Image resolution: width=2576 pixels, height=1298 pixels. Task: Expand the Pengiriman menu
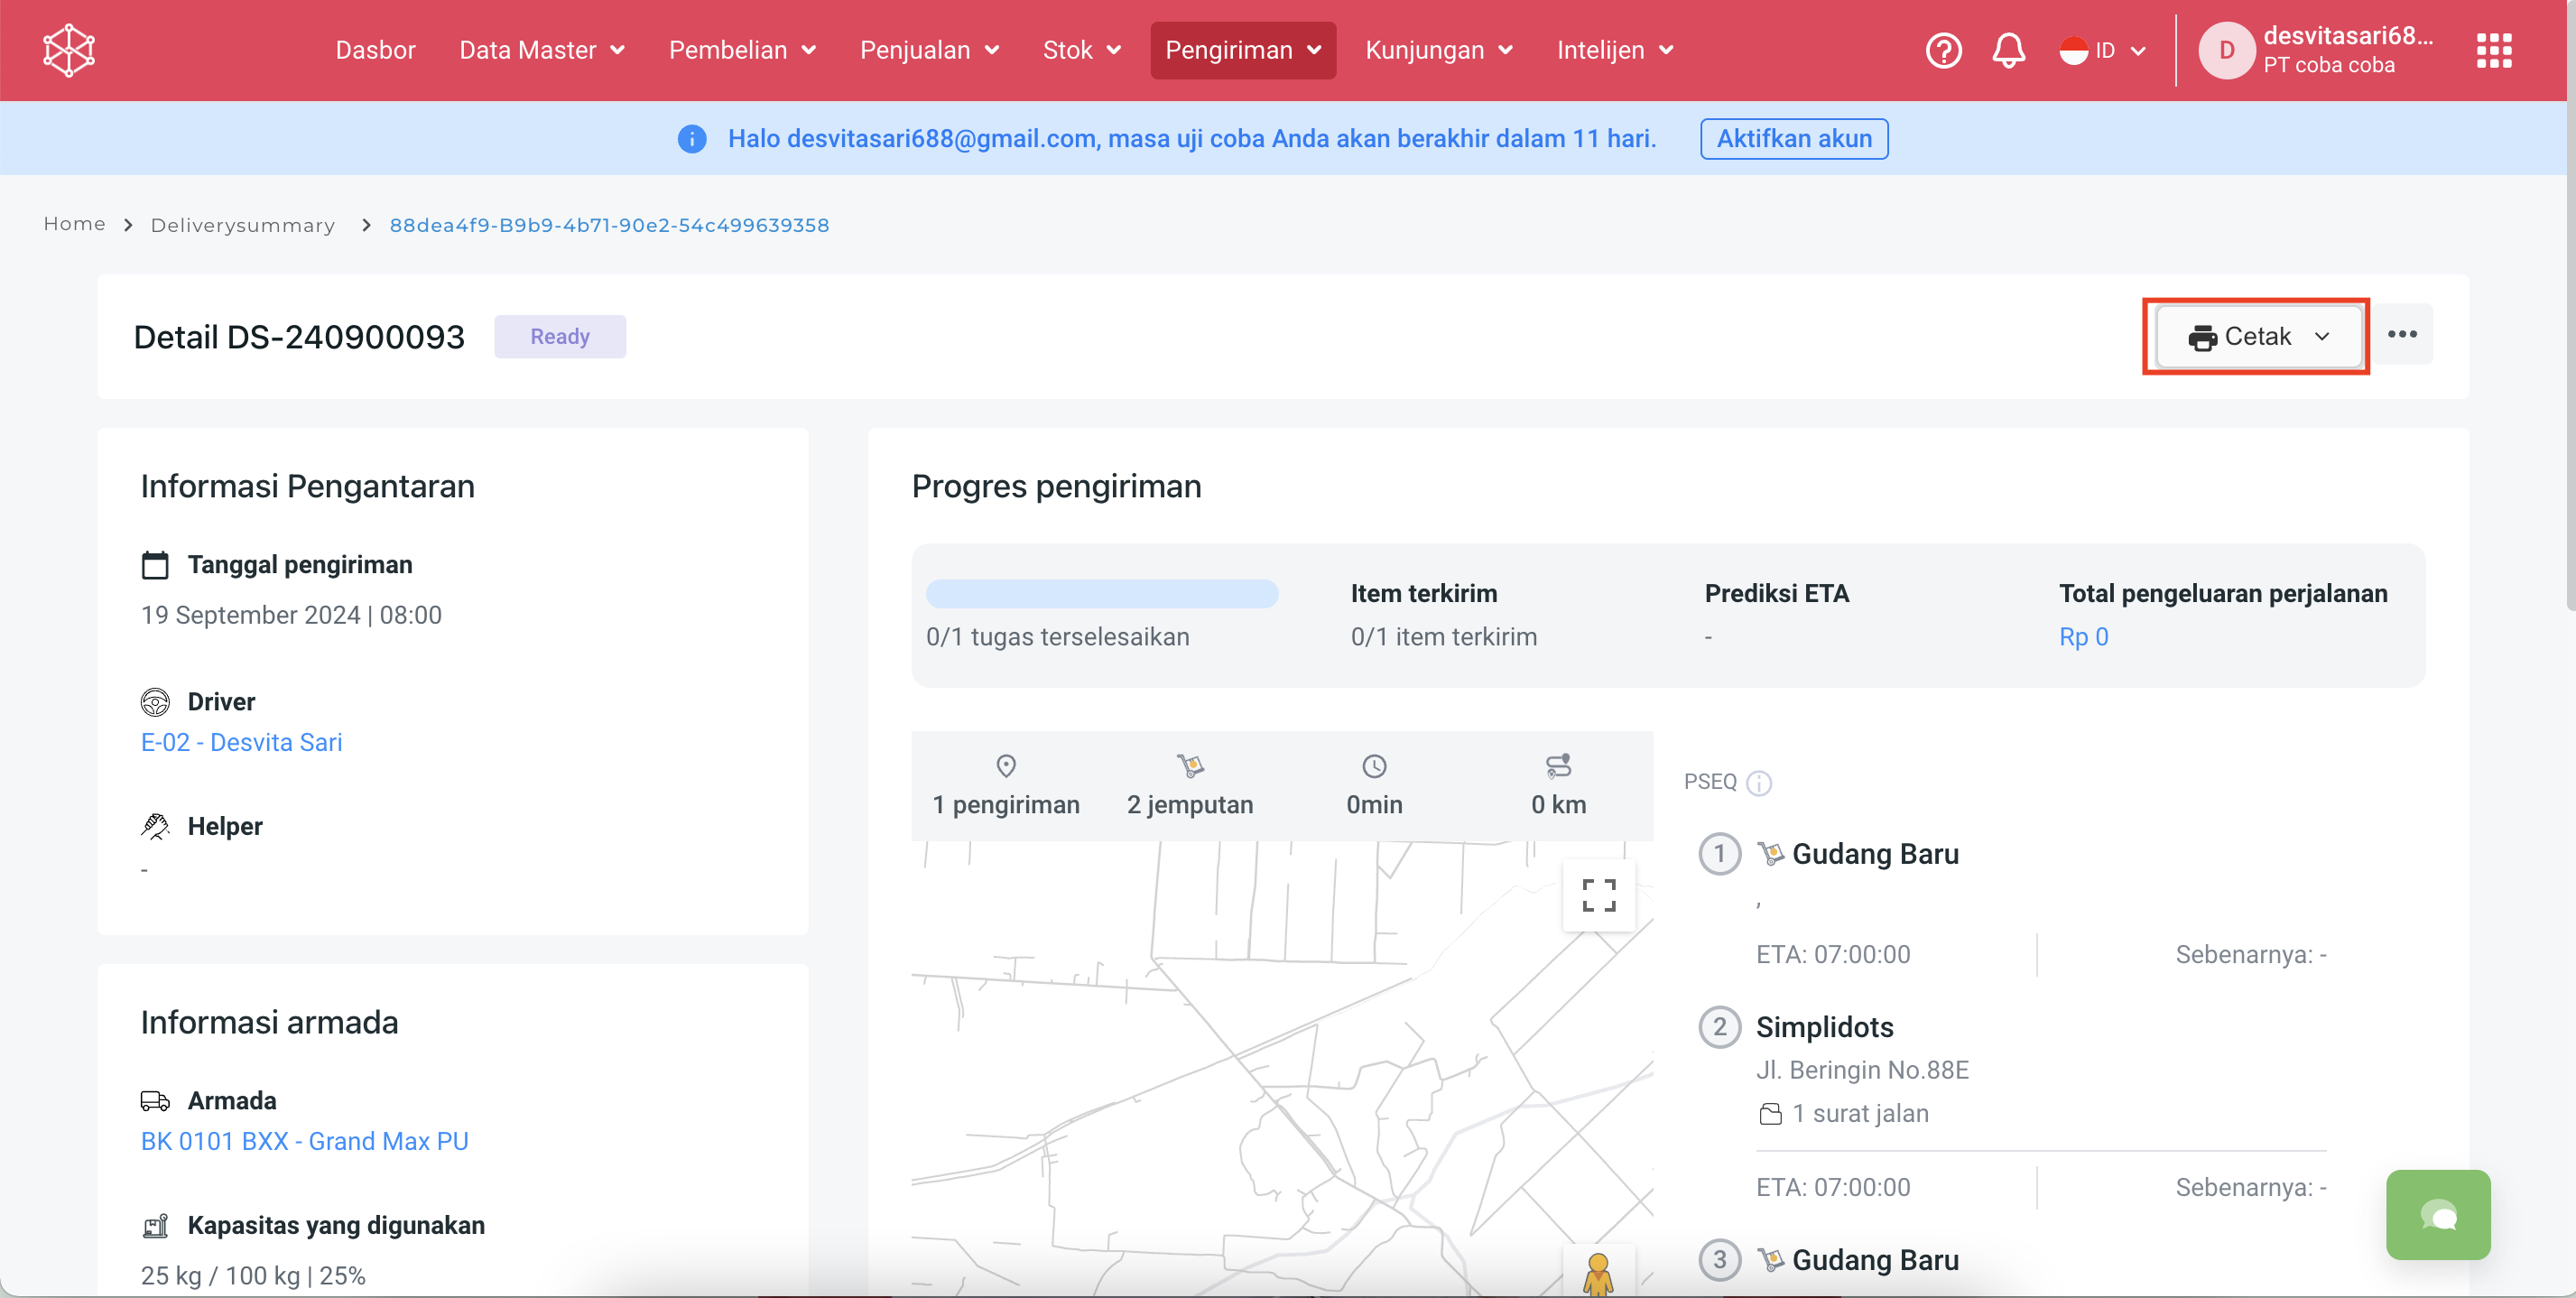[x=1242, y=50]
